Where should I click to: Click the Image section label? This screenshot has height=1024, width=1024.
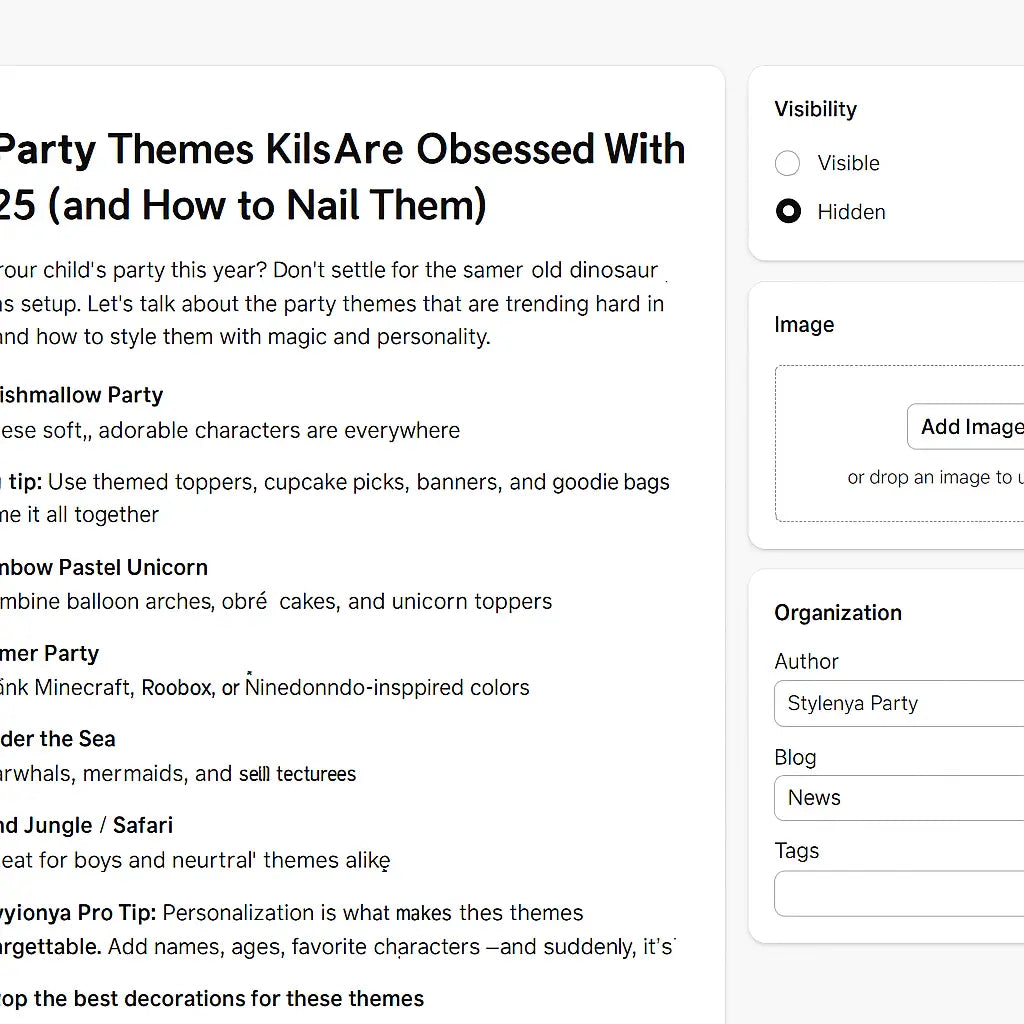tap(804, 324)
